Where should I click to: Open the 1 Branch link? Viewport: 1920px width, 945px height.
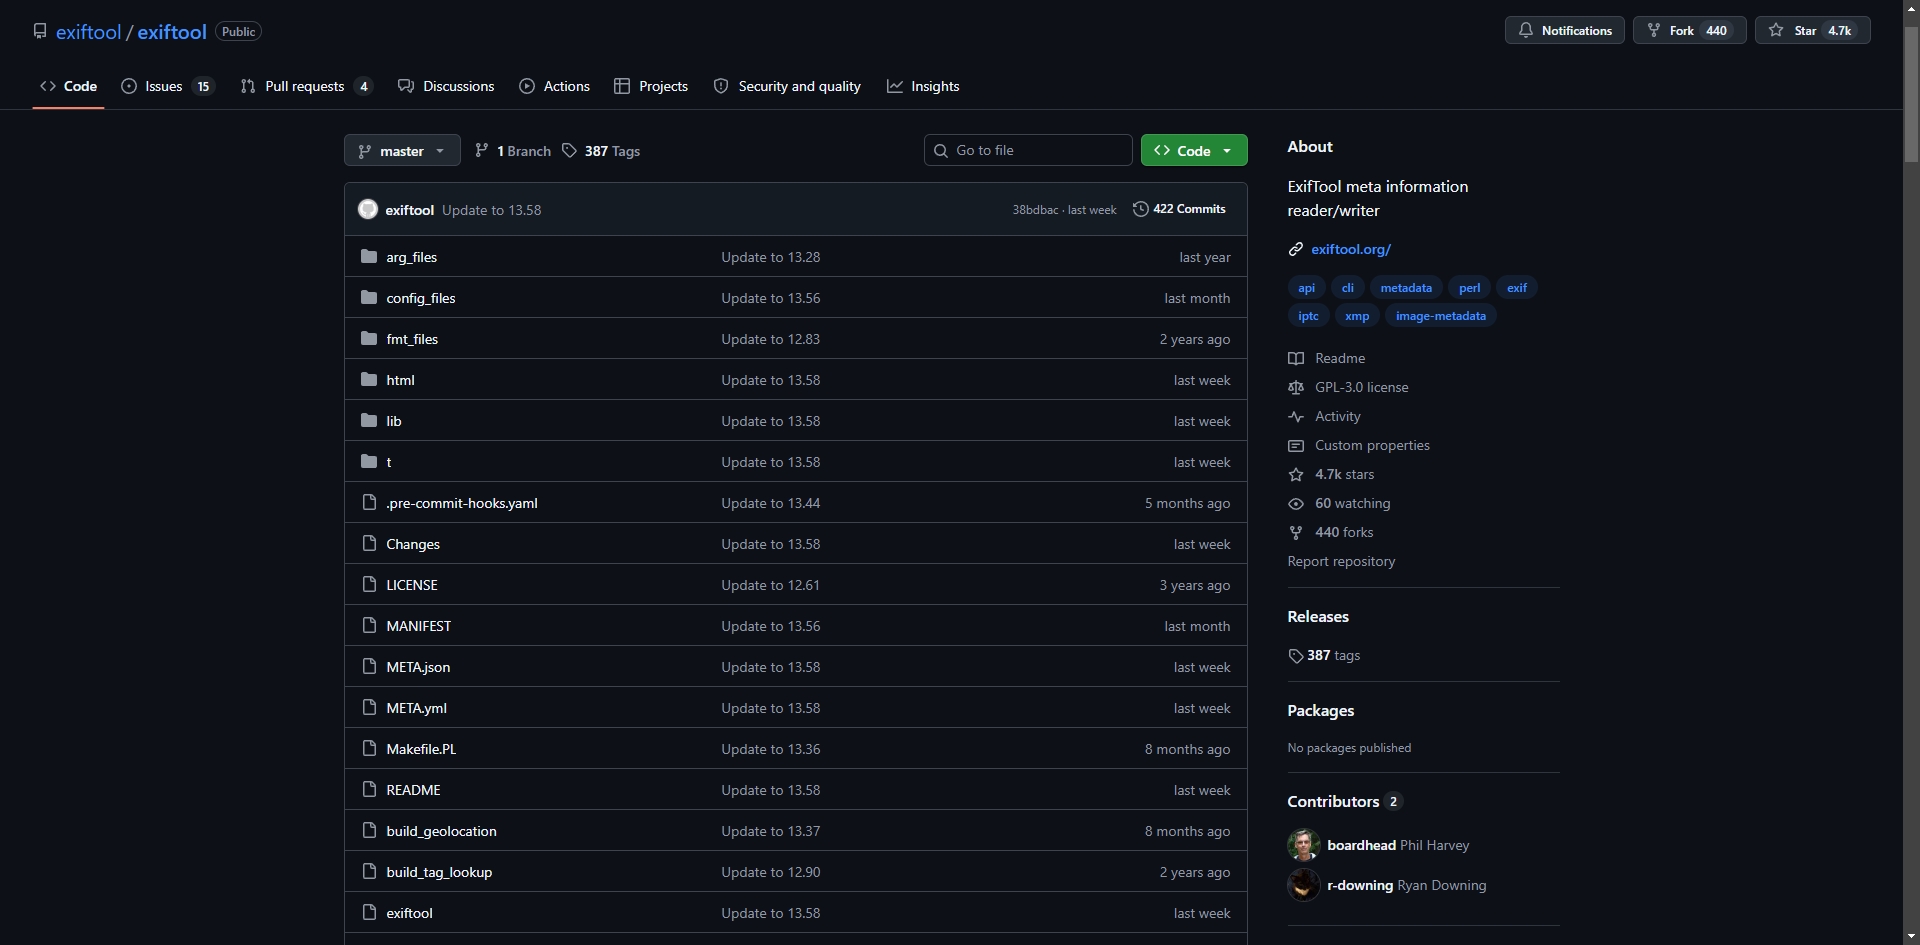[x=513, y=150]
